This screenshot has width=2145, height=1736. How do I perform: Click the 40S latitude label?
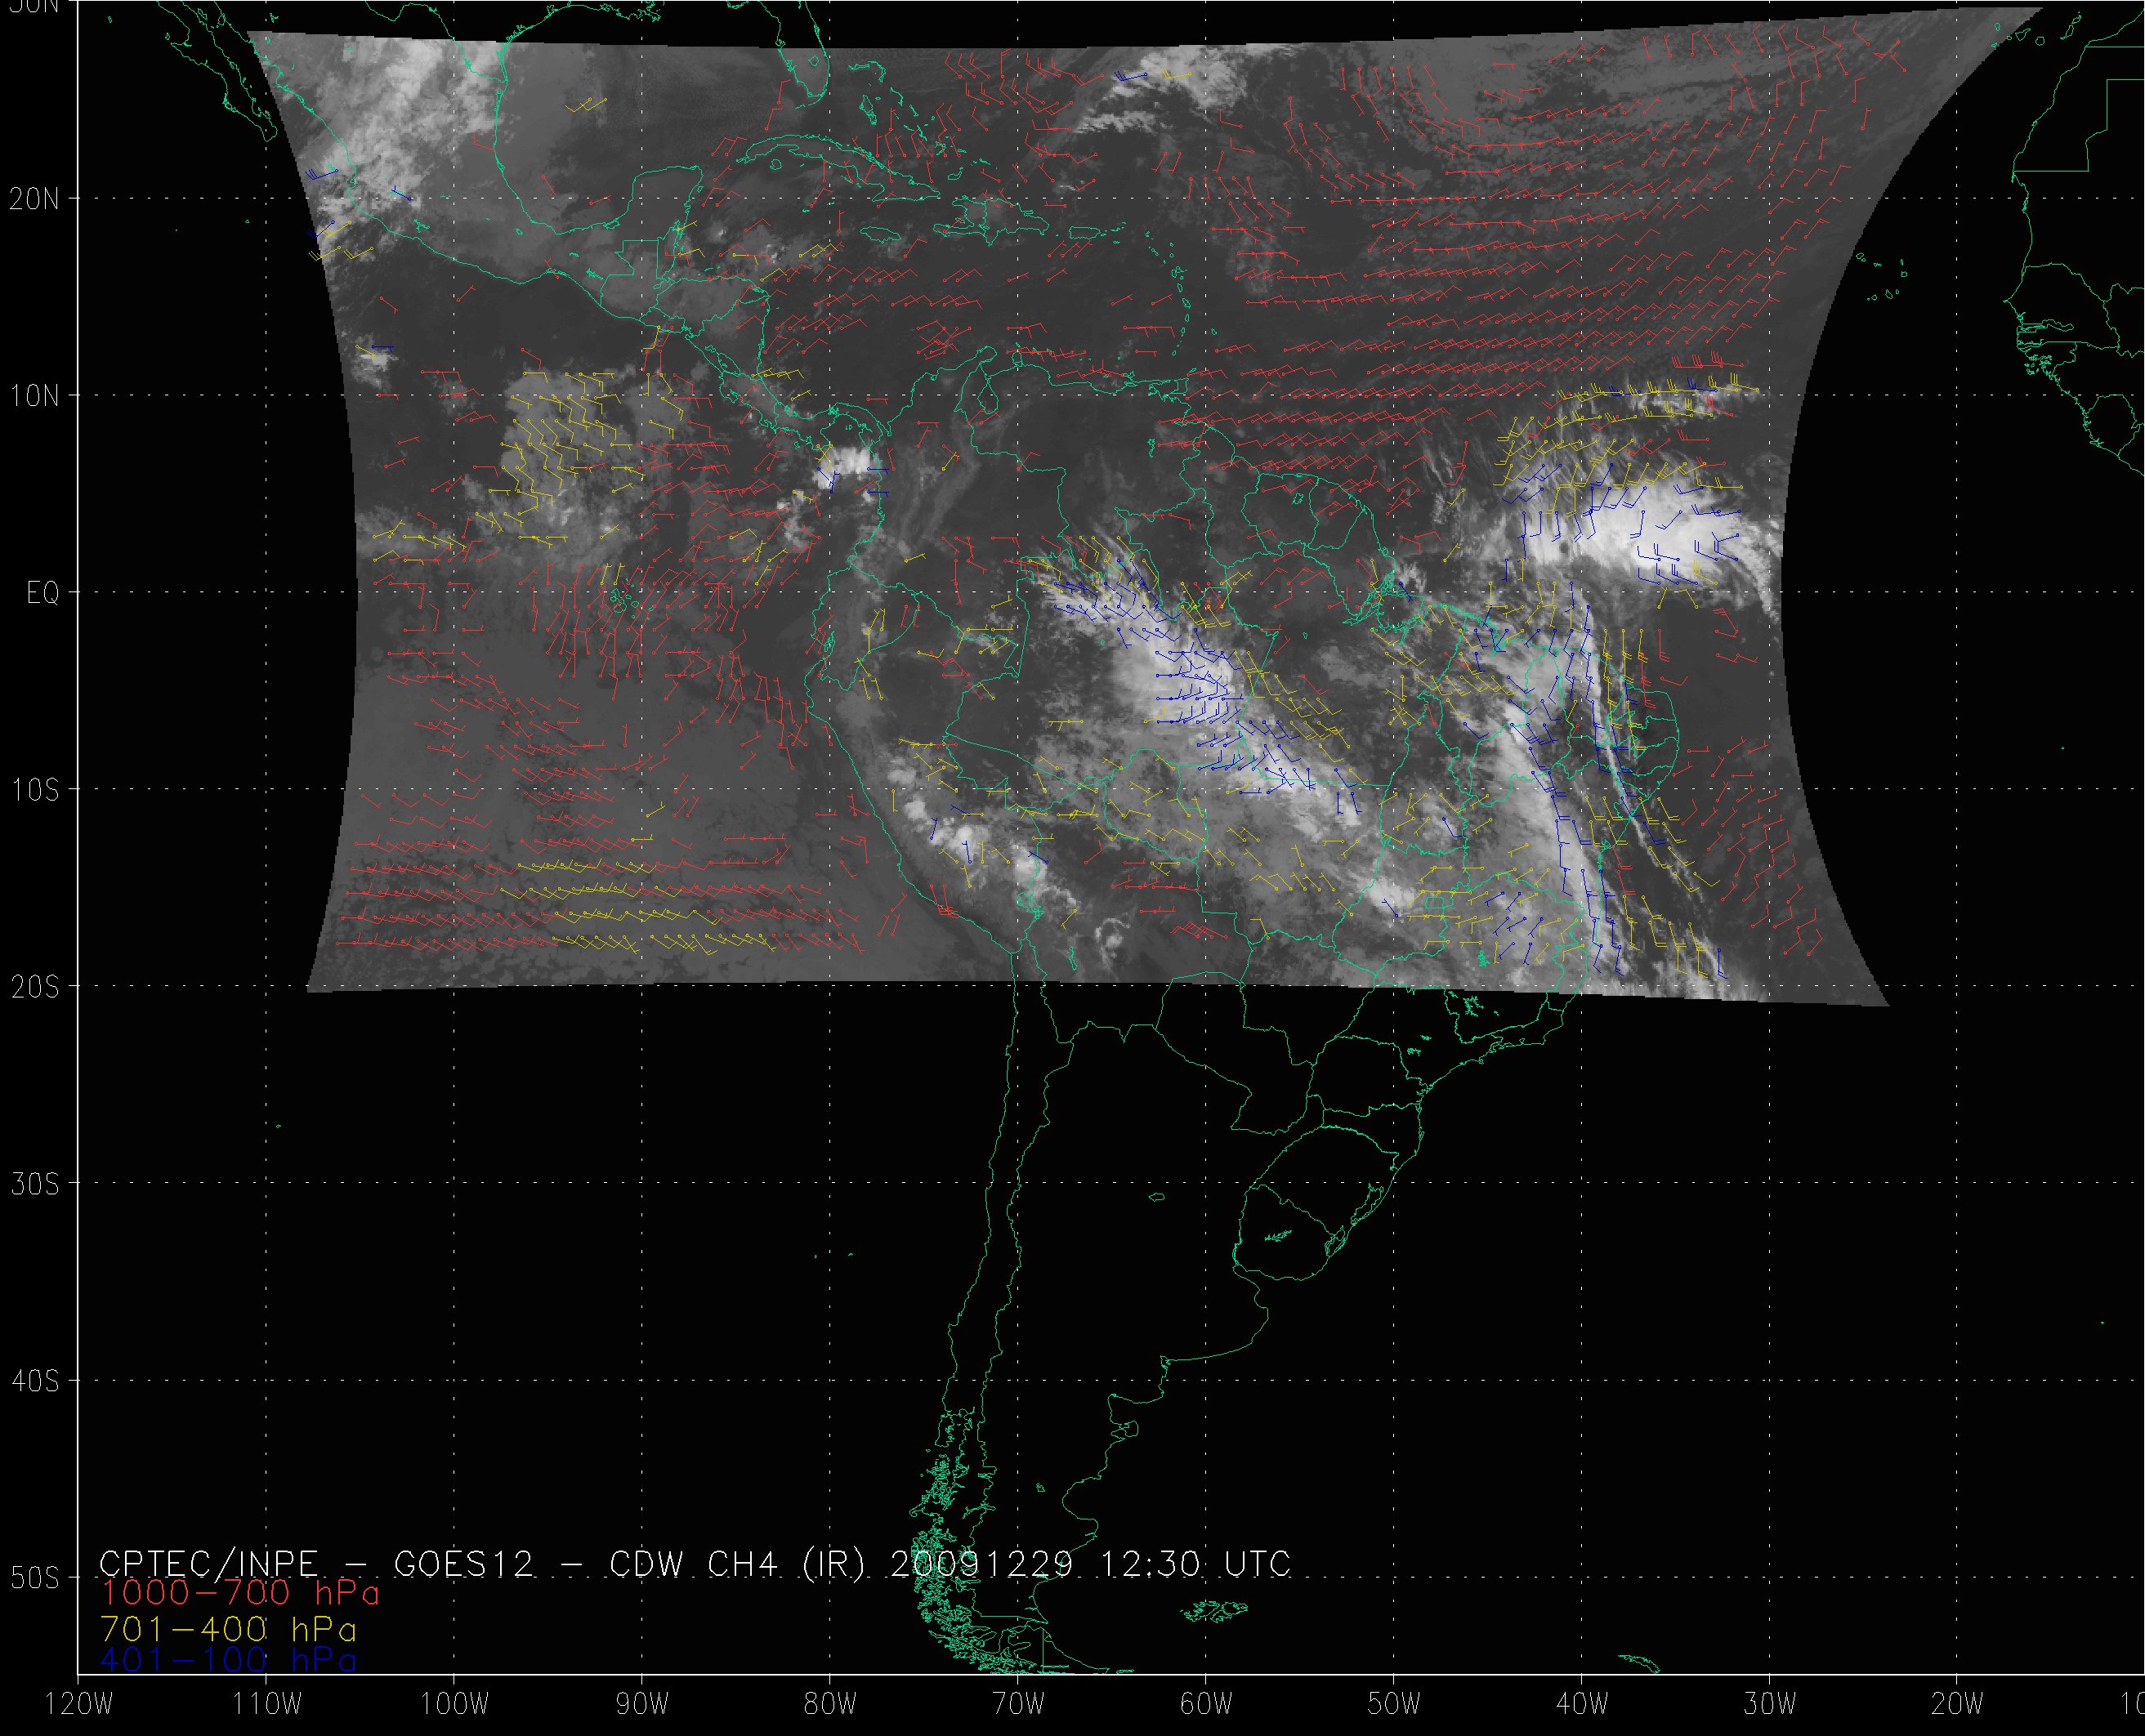click(34, 1381)
